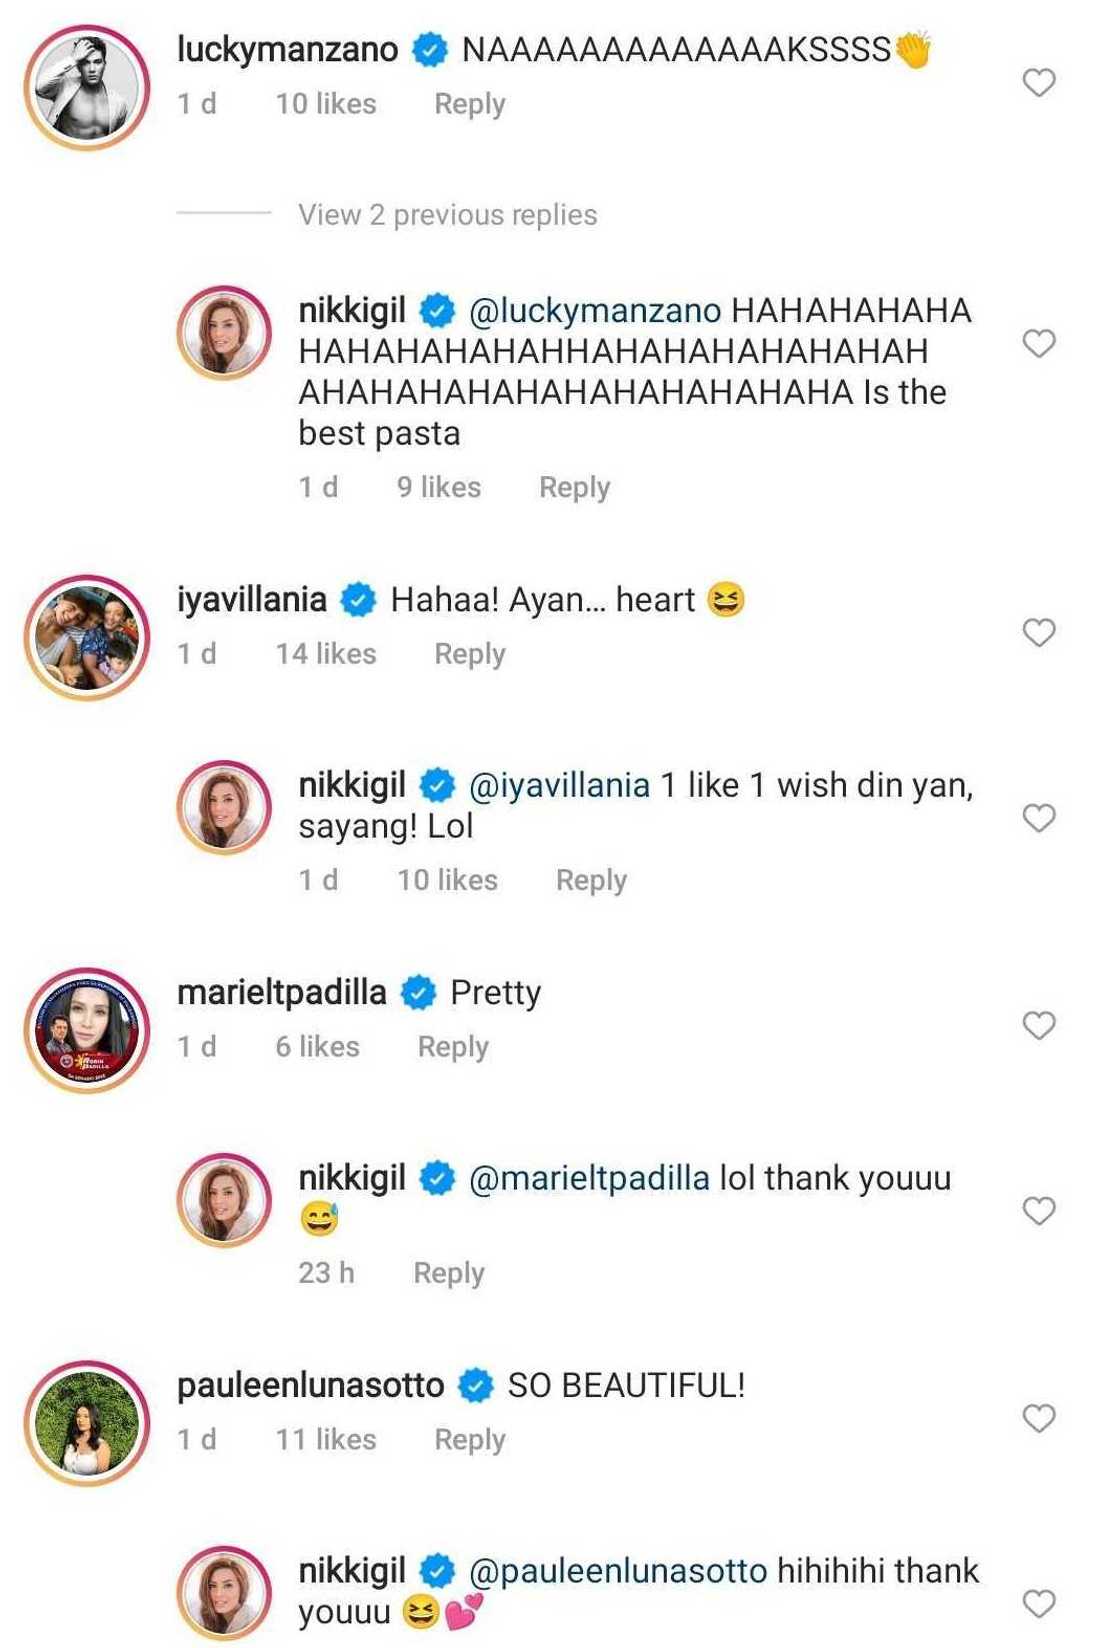Like iyavillania's comment using the heart icon
The image size is (1120, 1648).
pos(1039,633)
